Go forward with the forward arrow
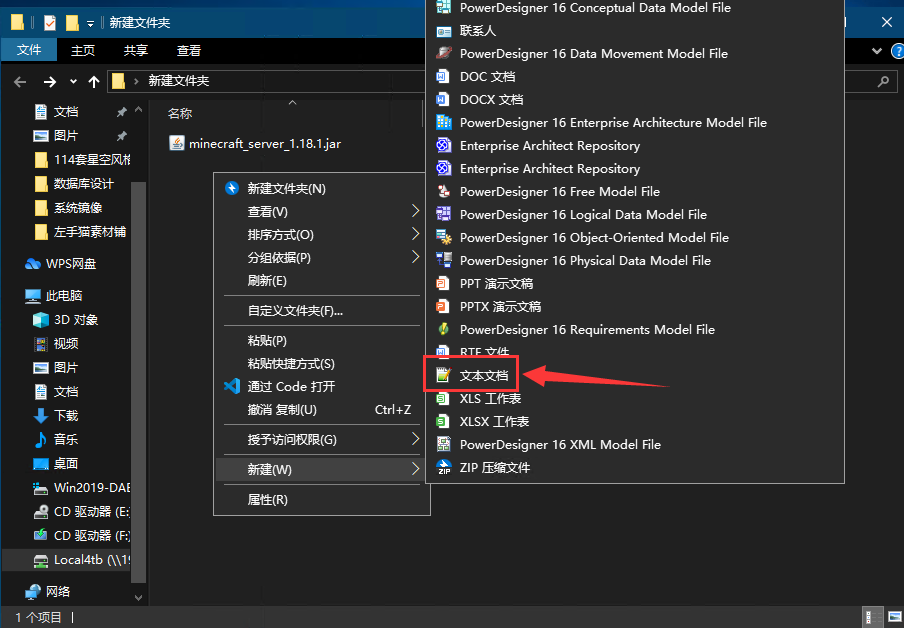Image resolution: width=904 pixels, height=628 pixels. point(50,82)
